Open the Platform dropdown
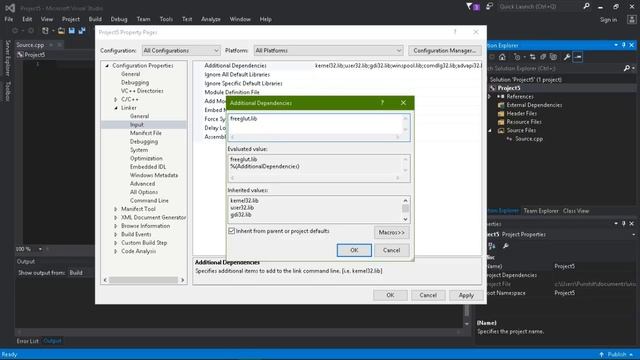 click(328, 51)
